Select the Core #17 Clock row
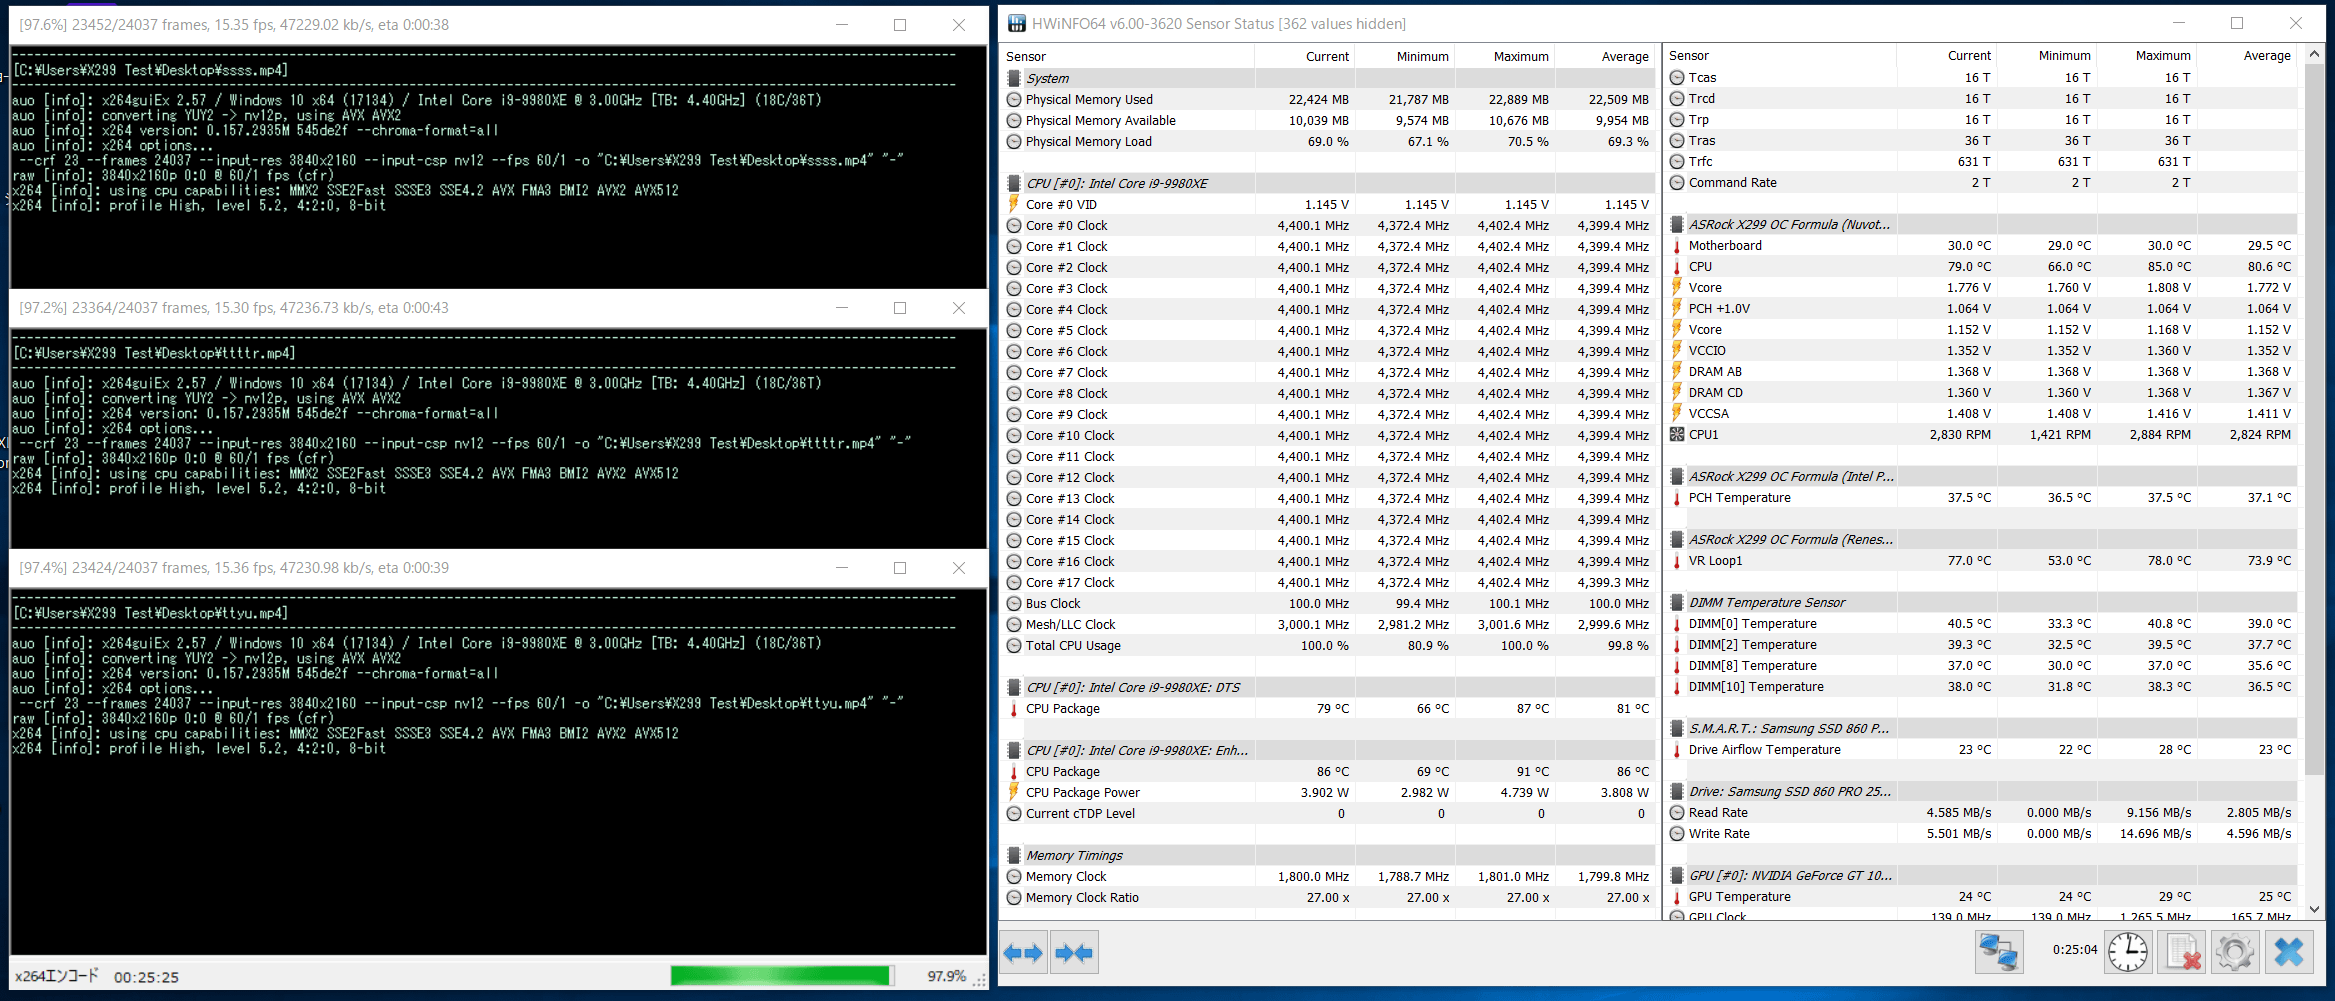Image resolution: width=2335 pixels, height=1001 pixels. 1329,582
